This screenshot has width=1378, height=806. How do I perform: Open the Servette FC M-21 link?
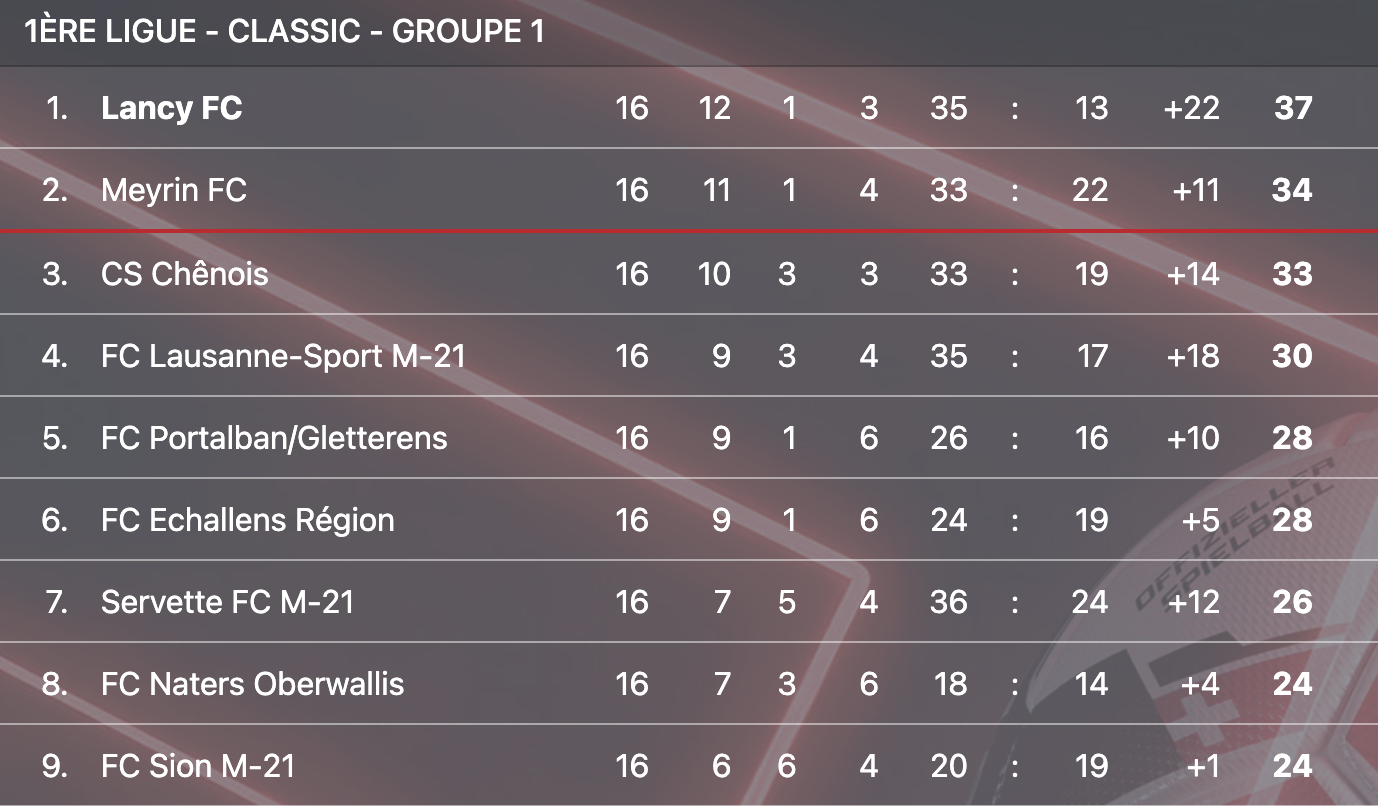tap(228, 602)
